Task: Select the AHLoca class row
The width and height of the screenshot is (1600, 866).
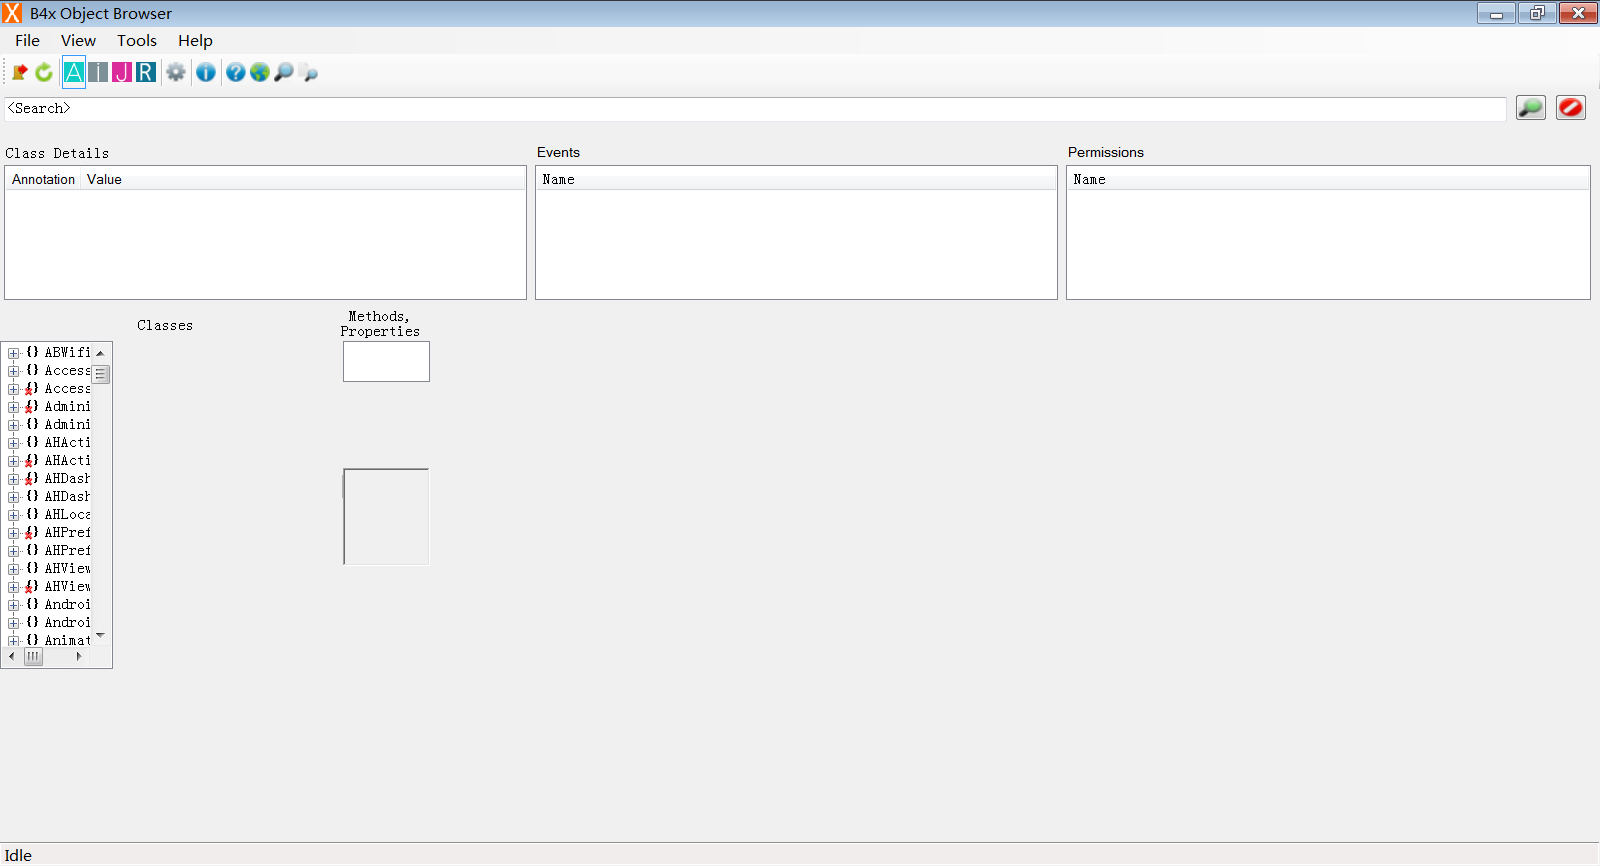Action: pyautogui.click(x=67, y=514)
